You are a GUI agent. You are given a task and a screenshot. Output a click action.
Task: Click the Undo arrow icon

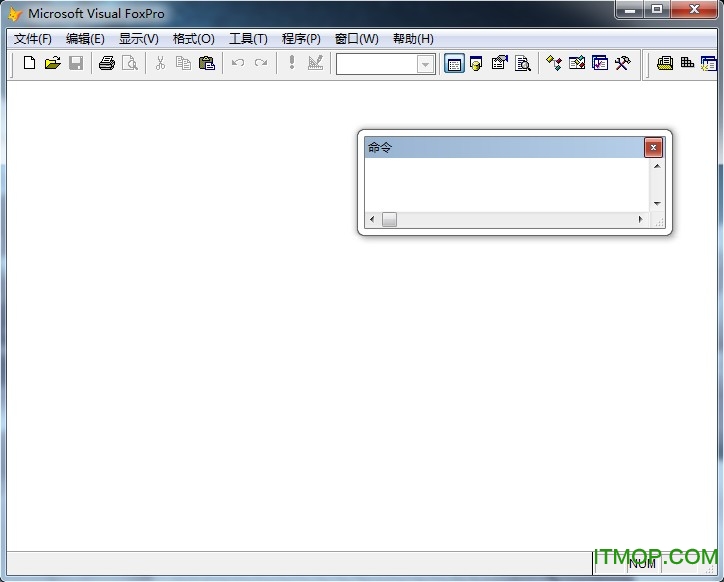(238, 63)
